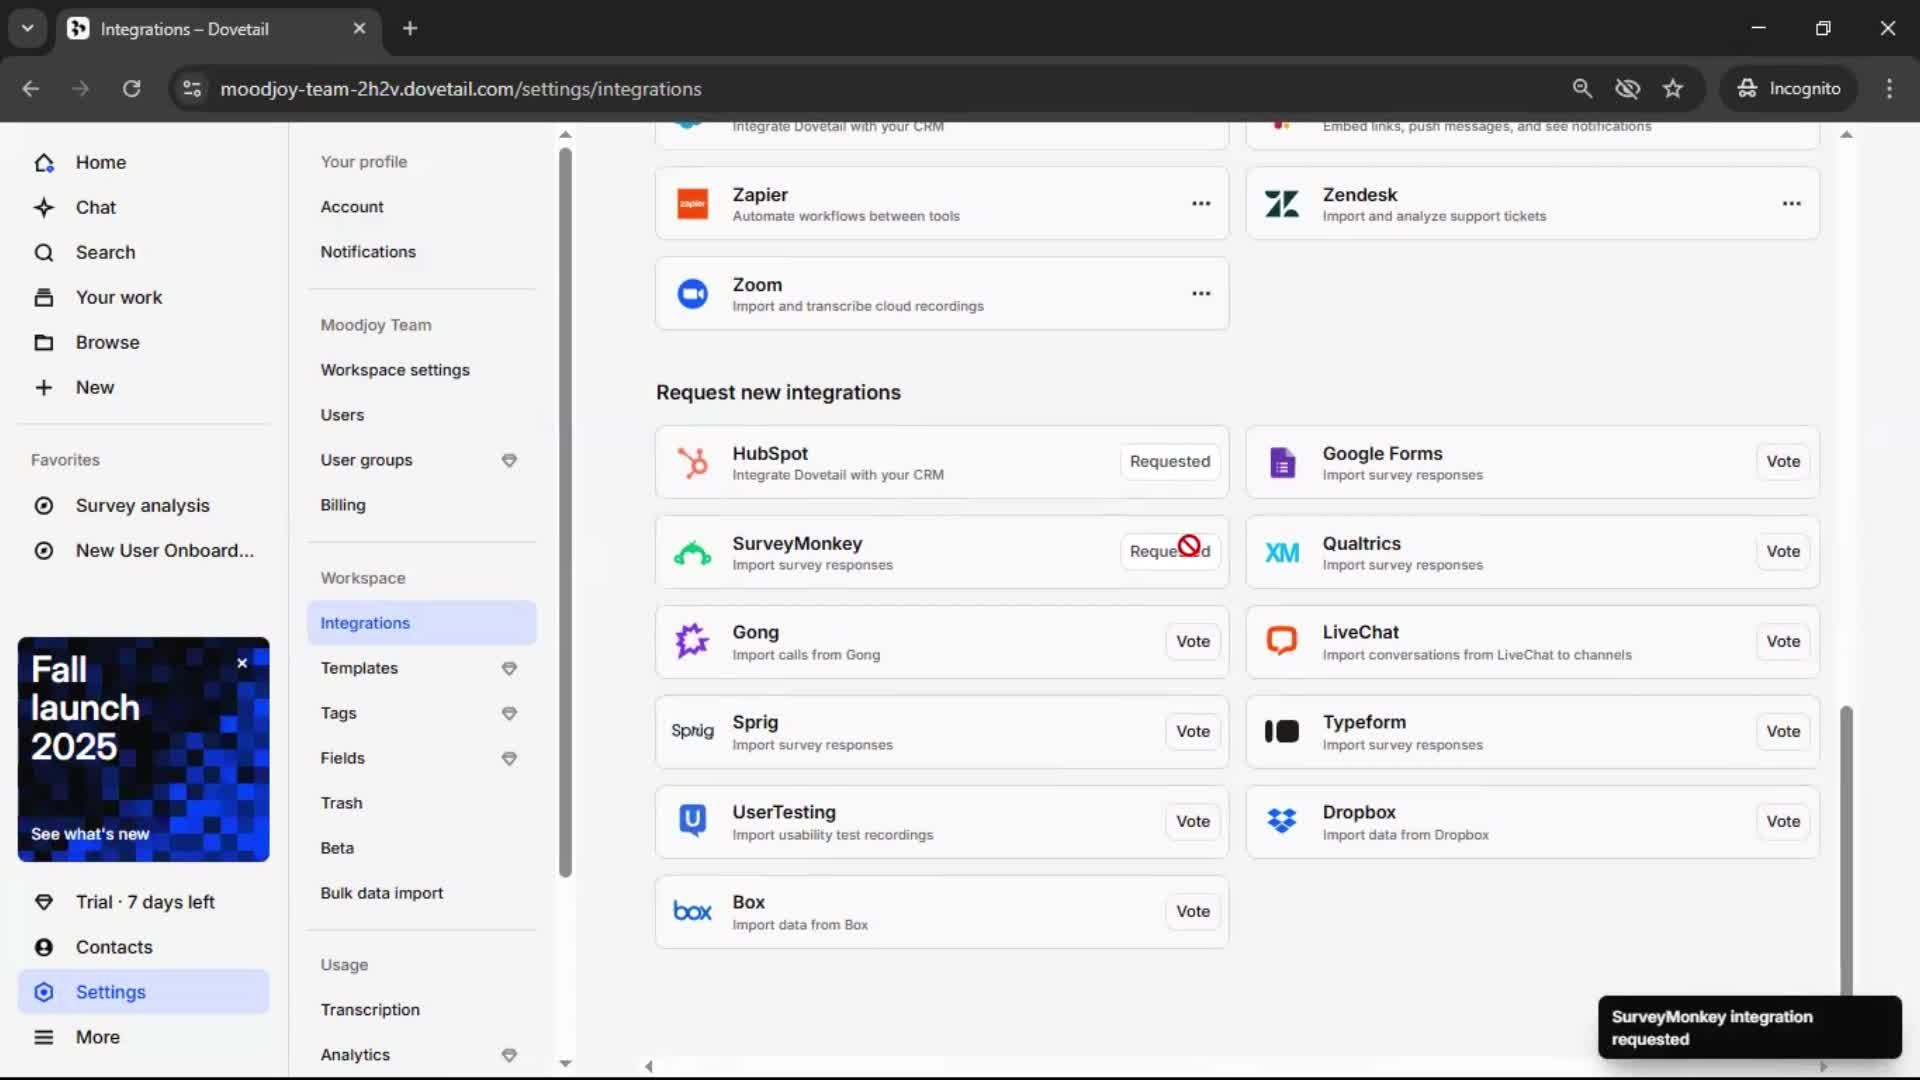
Task: Select Workspace settings in the menu
Action: 394,370
